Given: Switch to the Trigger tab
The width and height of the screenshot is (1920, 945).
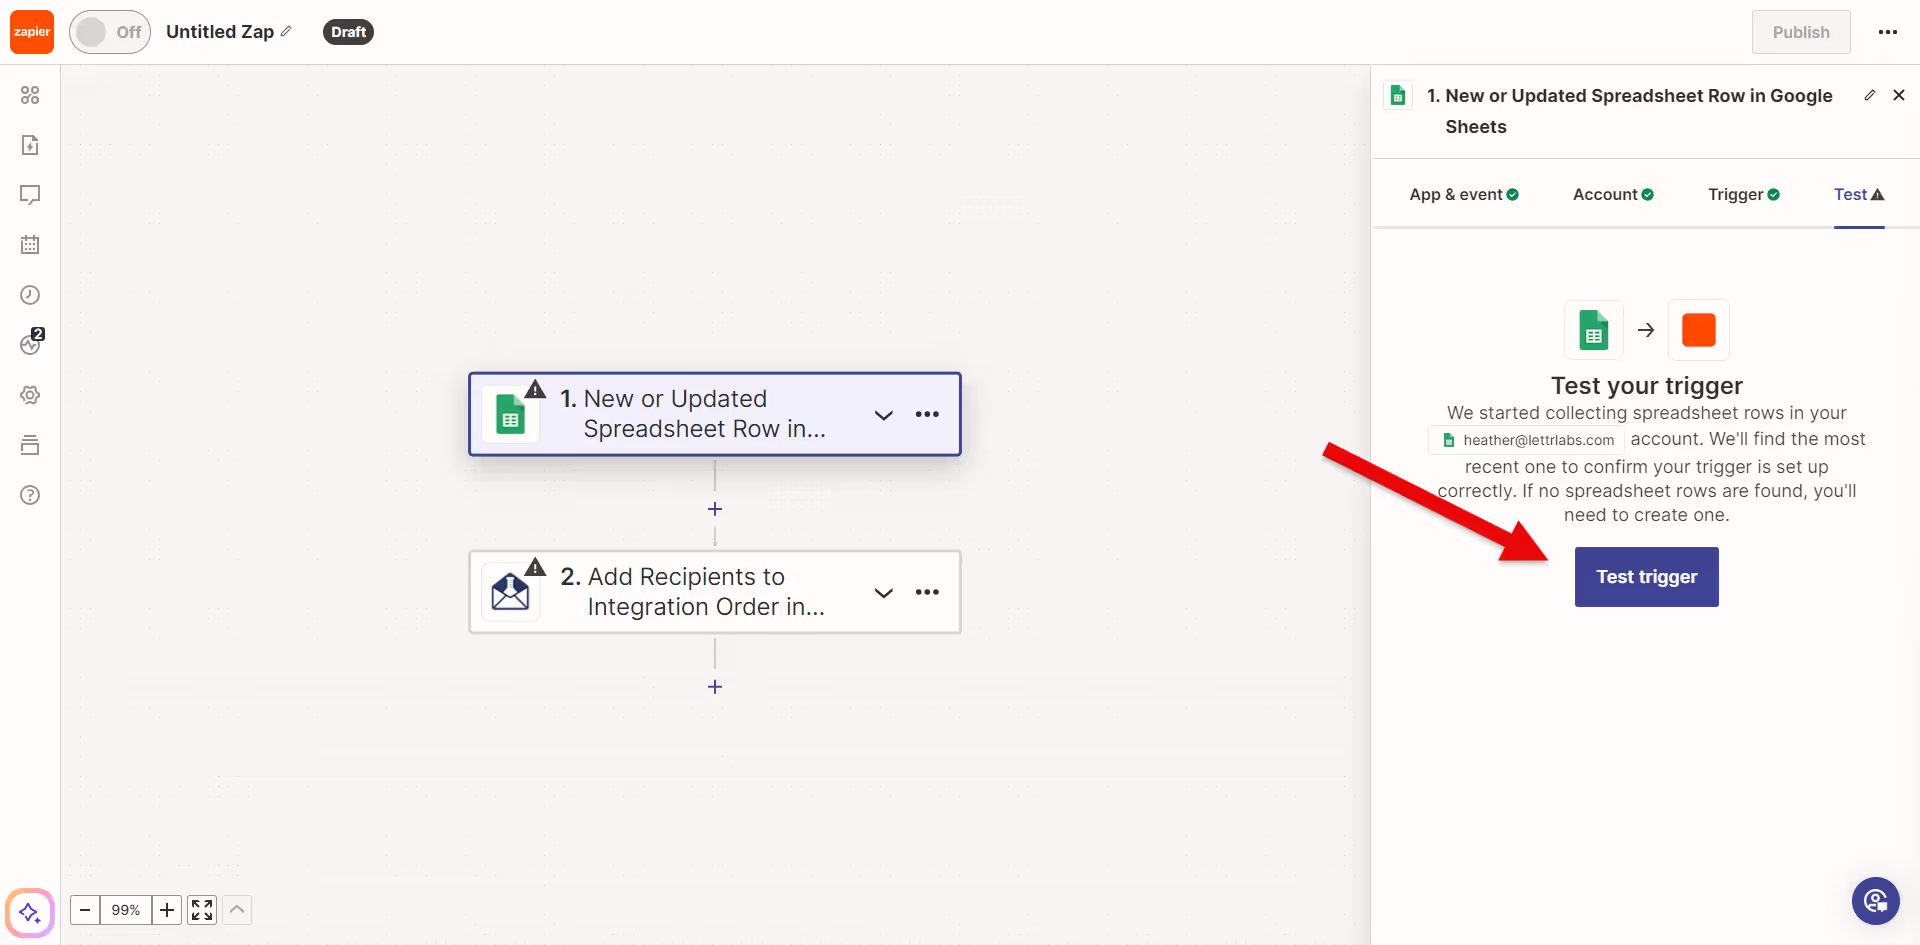Looking at the screenshot, I should (x=1744, y=194).
